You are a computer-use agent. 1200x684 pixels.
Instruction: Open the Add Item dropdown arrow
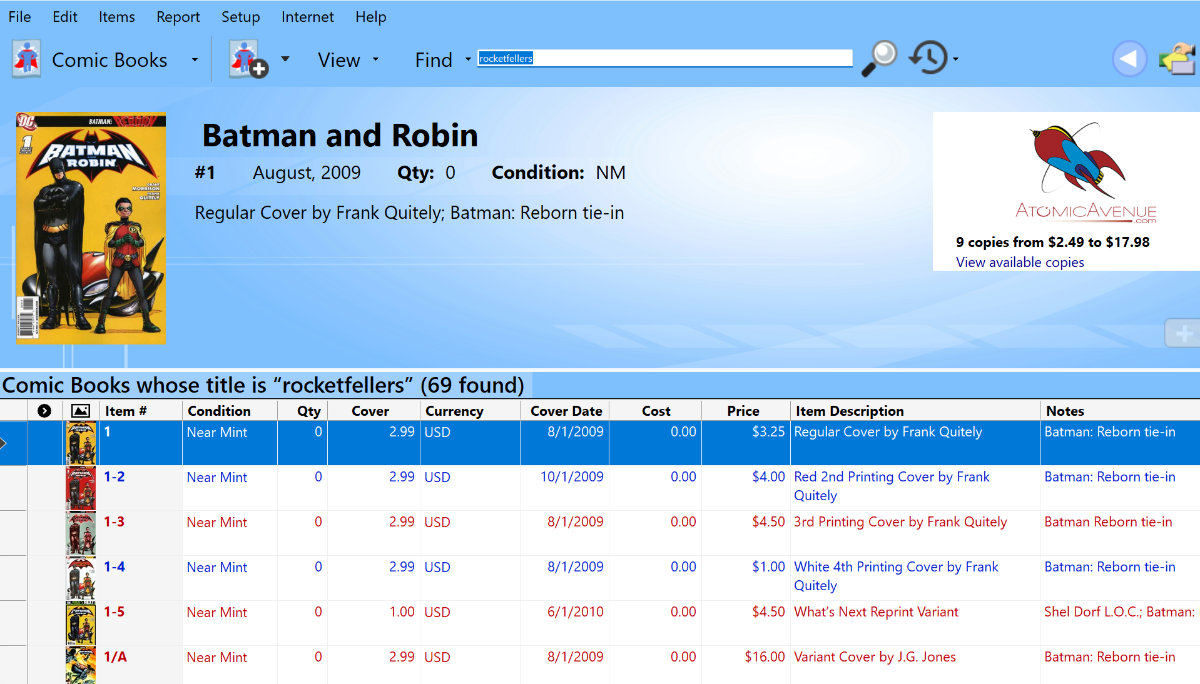285,59
